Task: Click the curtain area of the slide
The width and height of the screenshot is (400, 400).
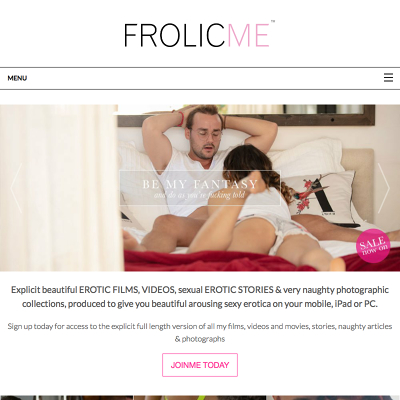Action: [60, 188]
